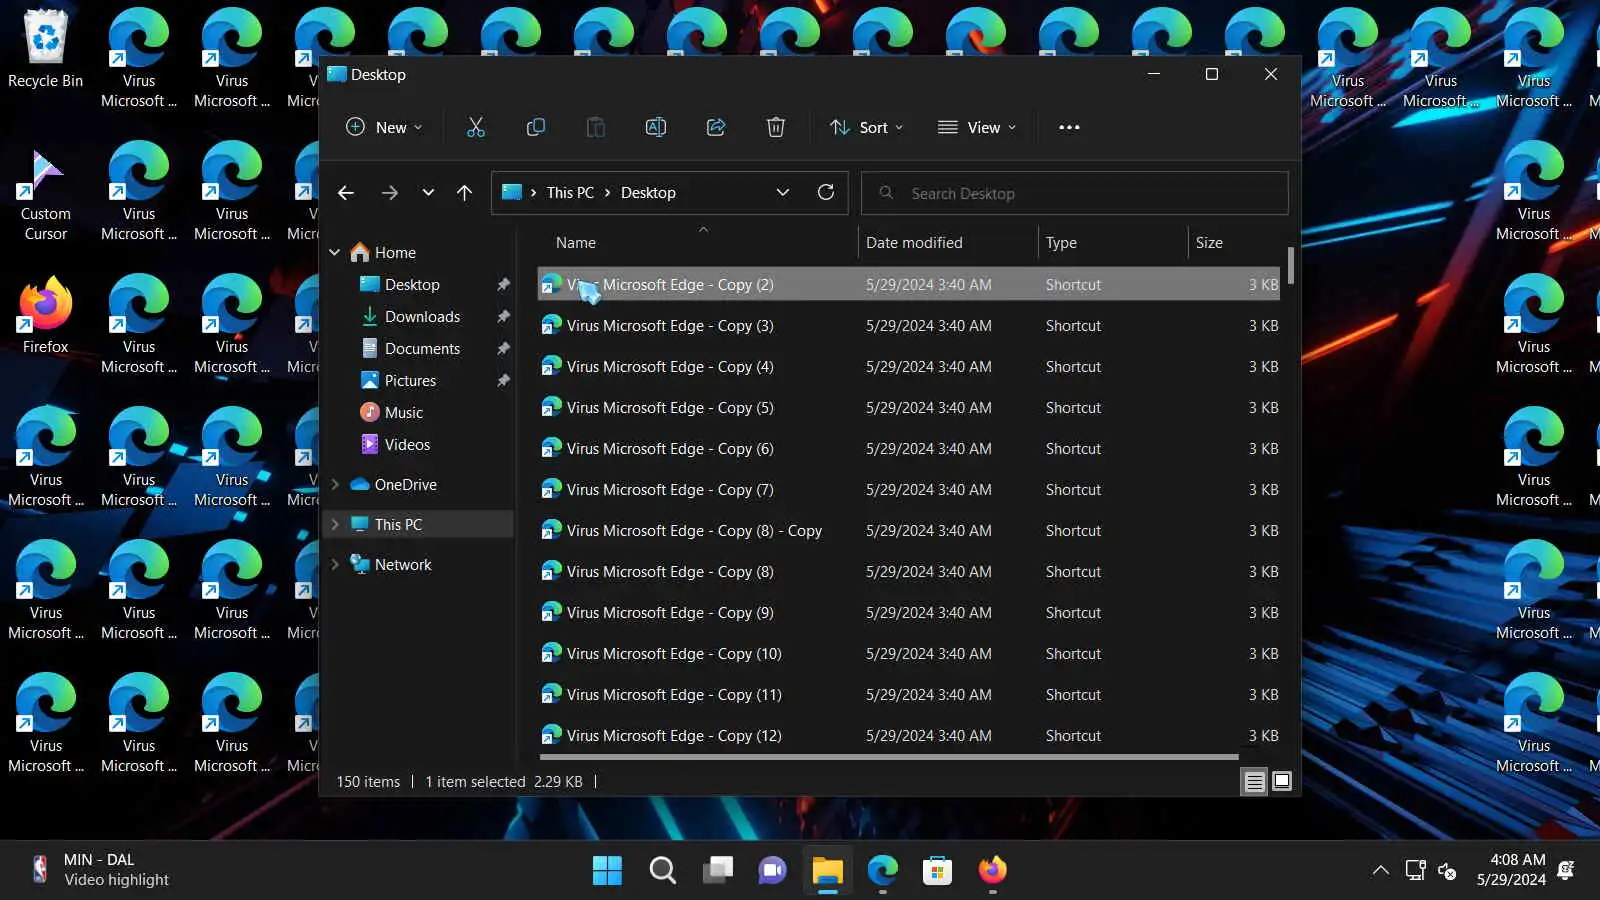The image size is (1600, 900).
Task: Open Task View on the taskbar
Action: (717, 870)
